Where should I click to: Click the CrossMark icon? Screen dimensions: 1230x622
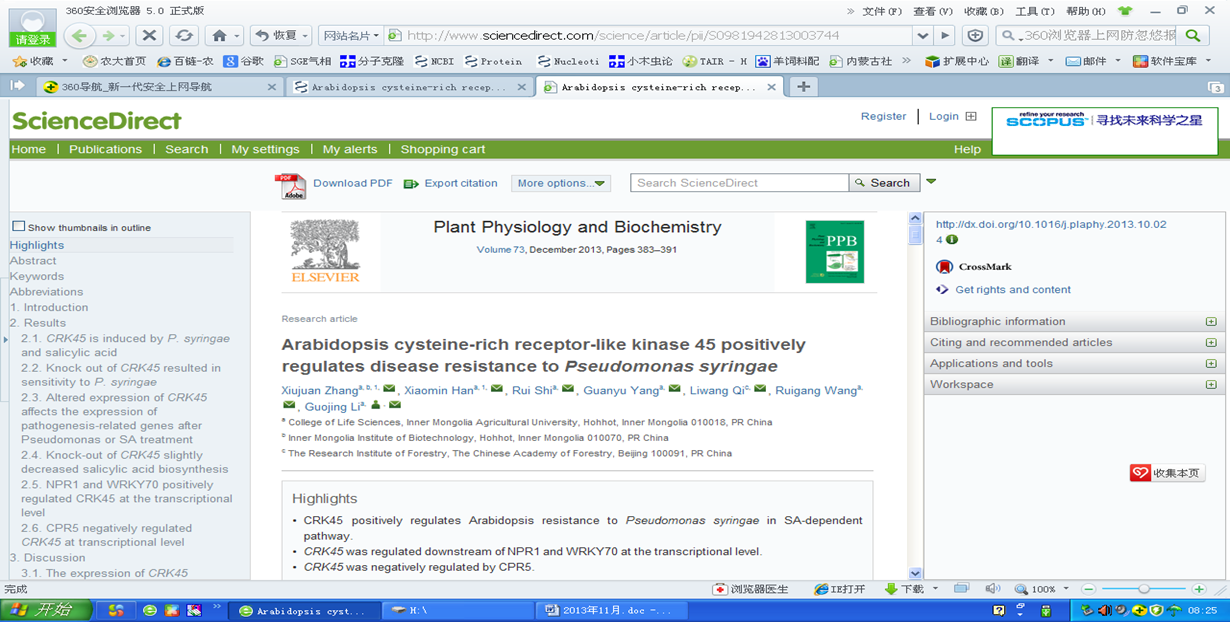944,267
